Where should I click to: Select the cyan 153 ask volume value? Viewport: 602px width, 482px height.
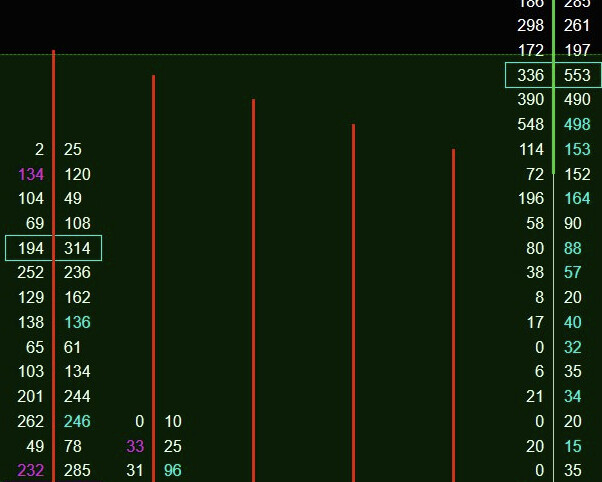point(577,149)
